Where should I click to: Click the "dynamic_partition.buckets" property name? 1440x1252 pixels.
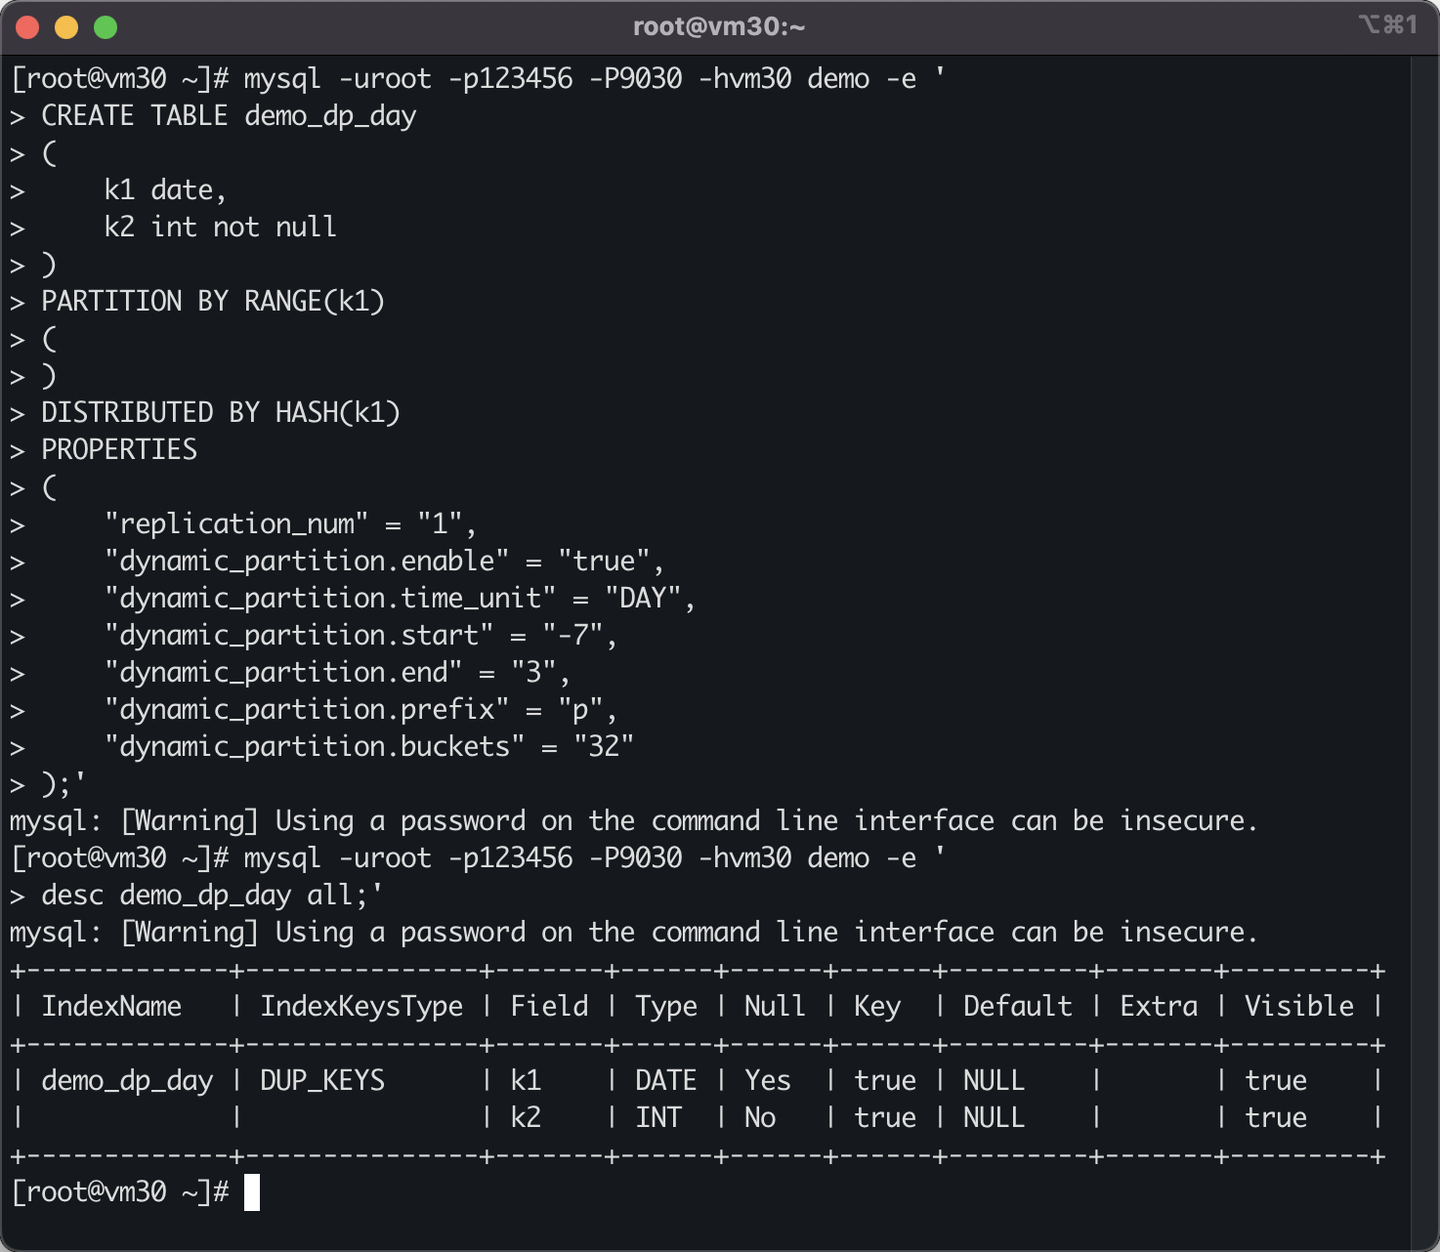coord(314,747)
